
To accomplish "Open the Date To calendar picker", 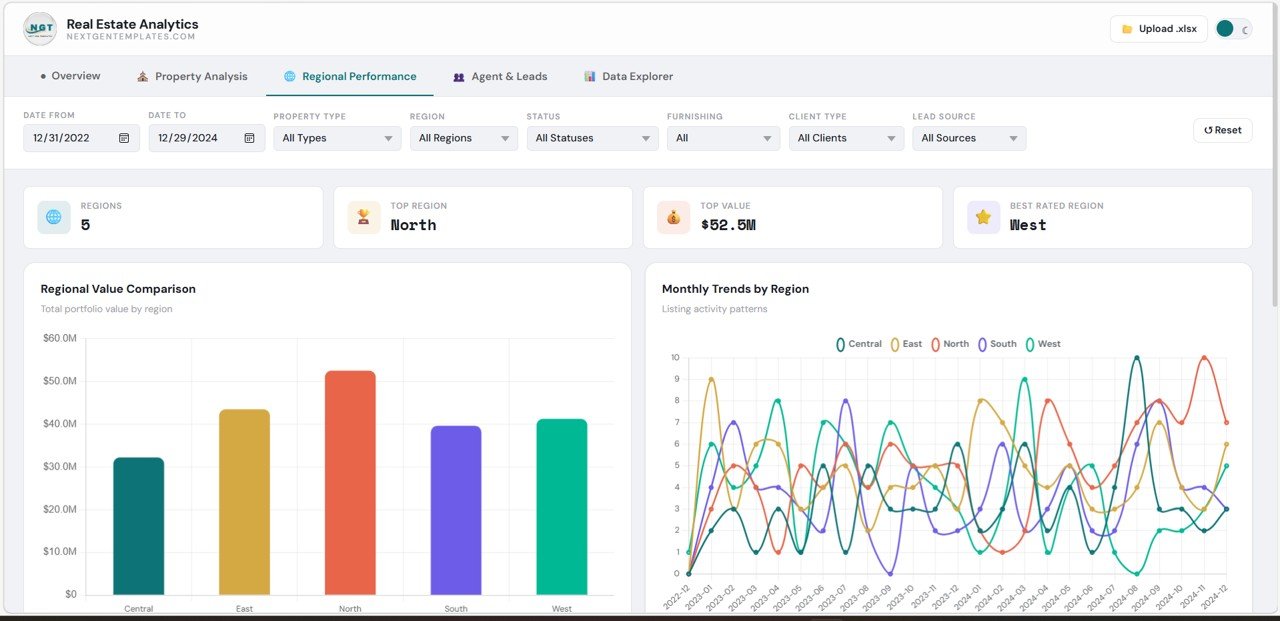I will click(250, 137).
